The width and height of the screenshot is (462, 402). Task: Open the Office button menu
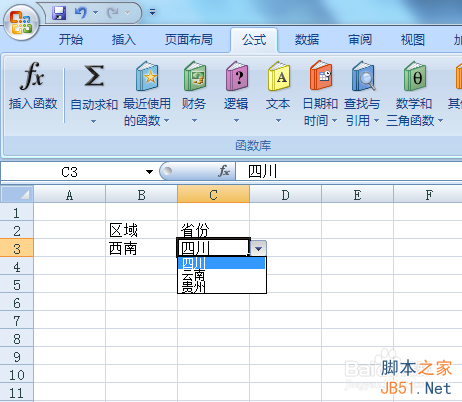21,22
